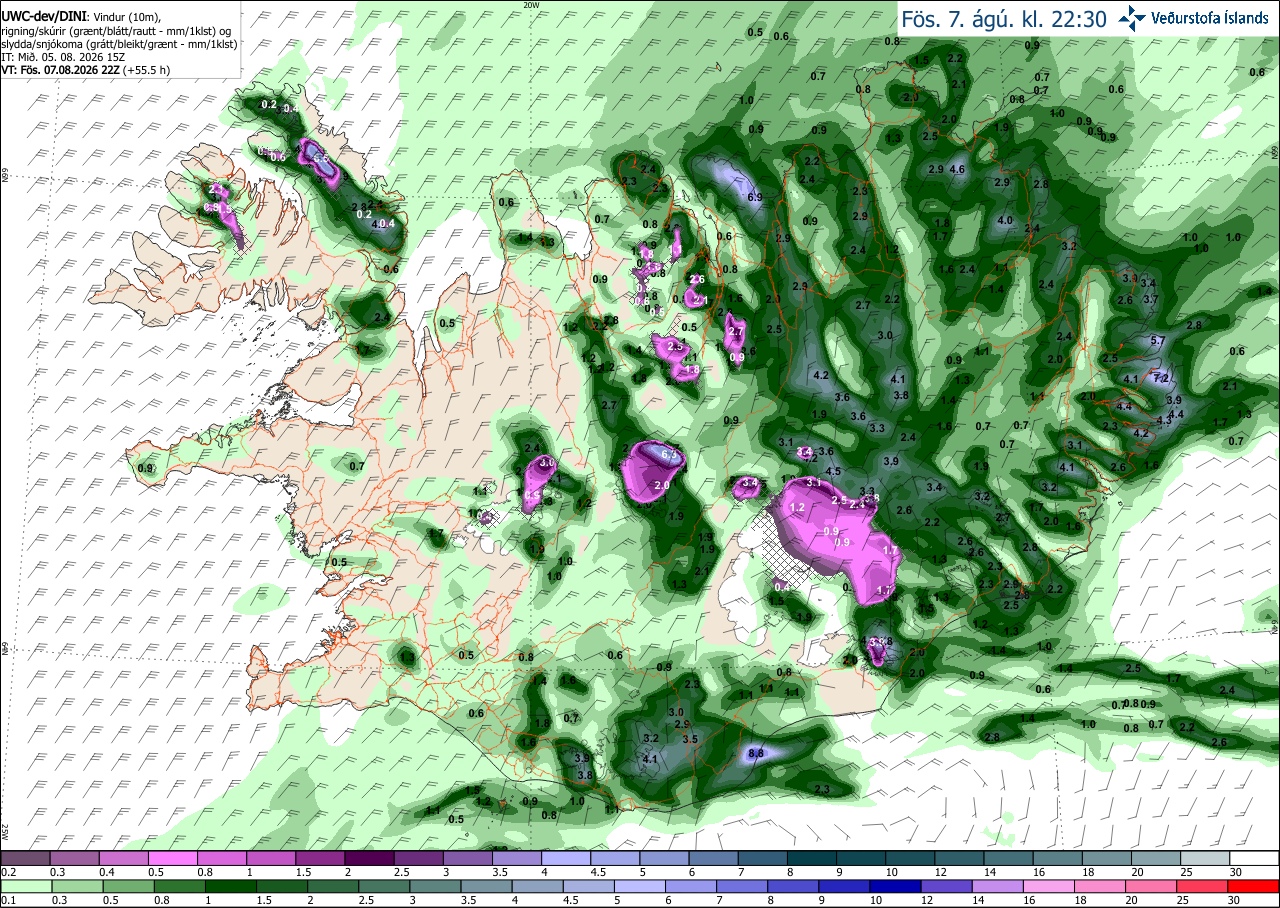Click the Veðurstofa Íslands logo icon

tap(1133, 17)
